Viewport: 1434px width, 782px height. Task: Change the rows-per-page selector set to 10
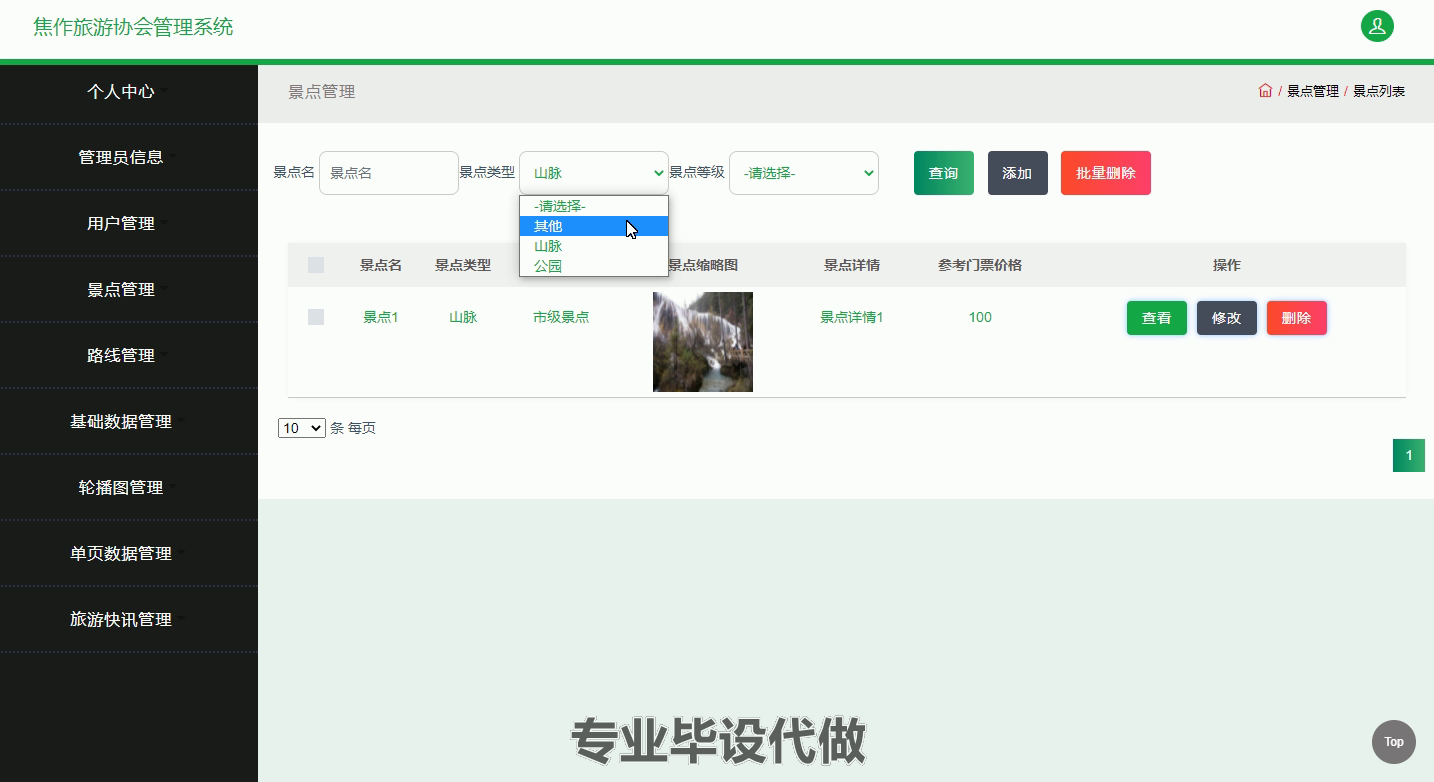(x=302, y=428)
